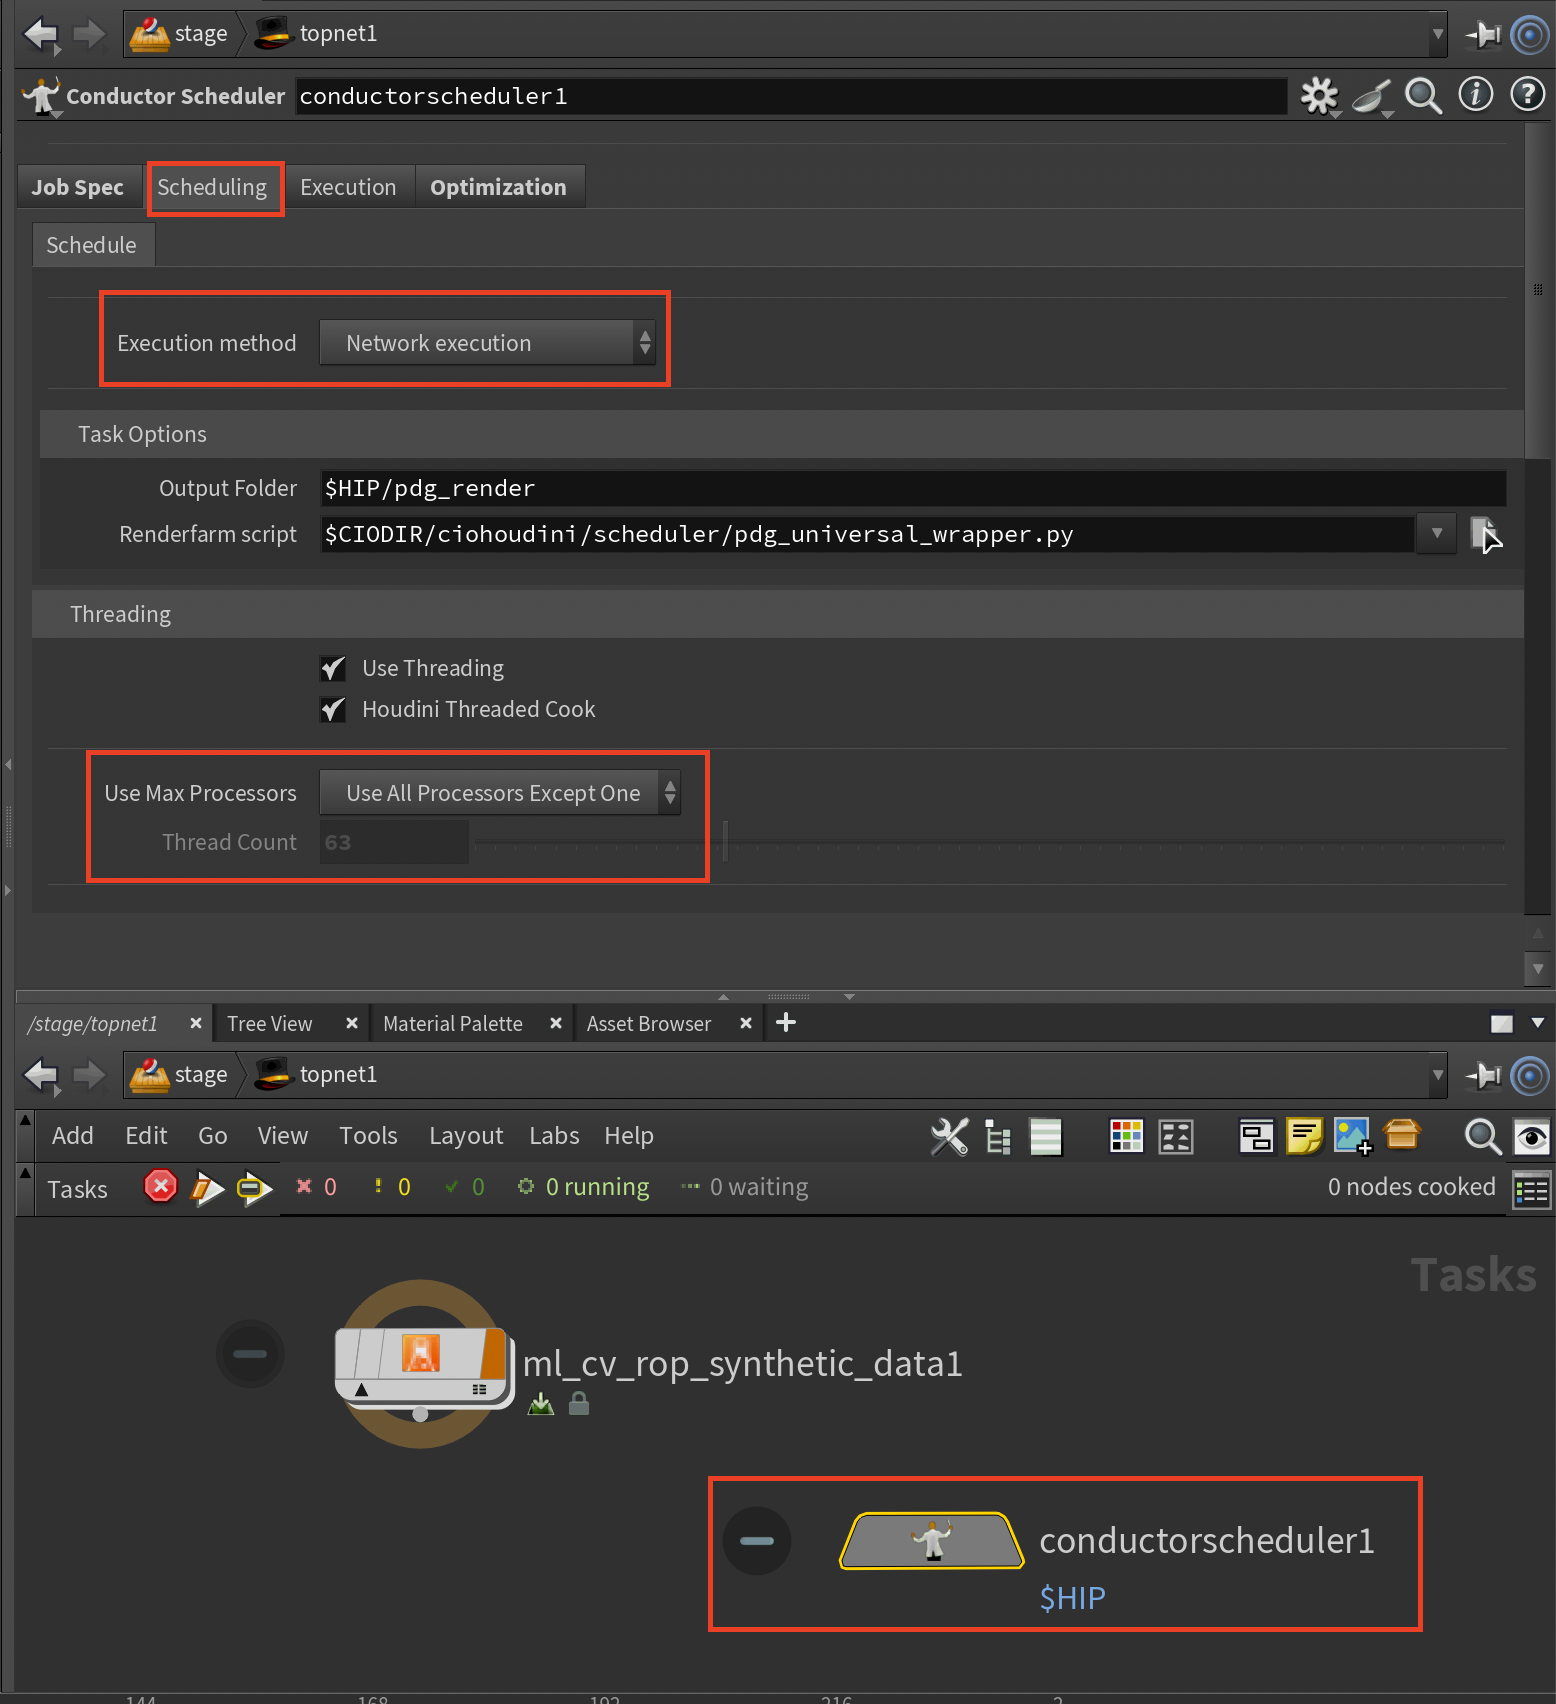Open the node info icon
Image resolution: width=1556 pixels, height=1704 pixels.
pos(1475,95)
